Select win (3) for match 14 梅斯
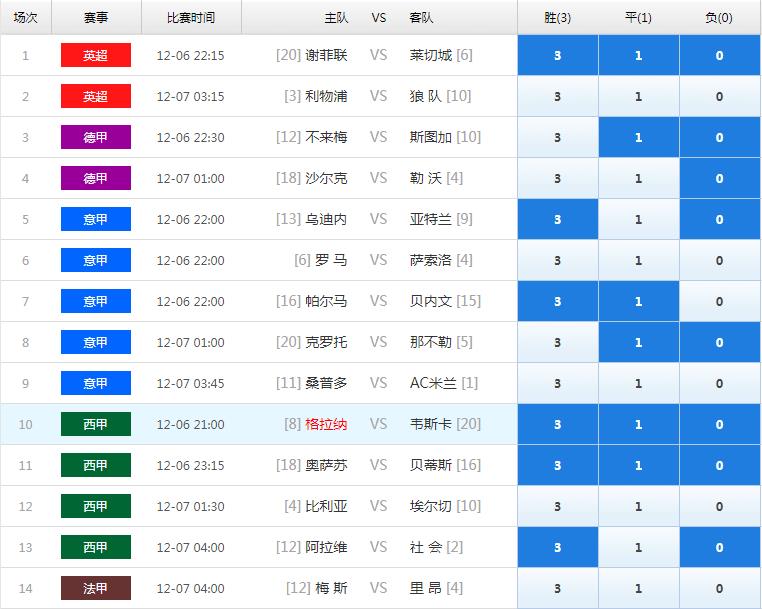Screen dimensions: 762x609 click(557, 588)
